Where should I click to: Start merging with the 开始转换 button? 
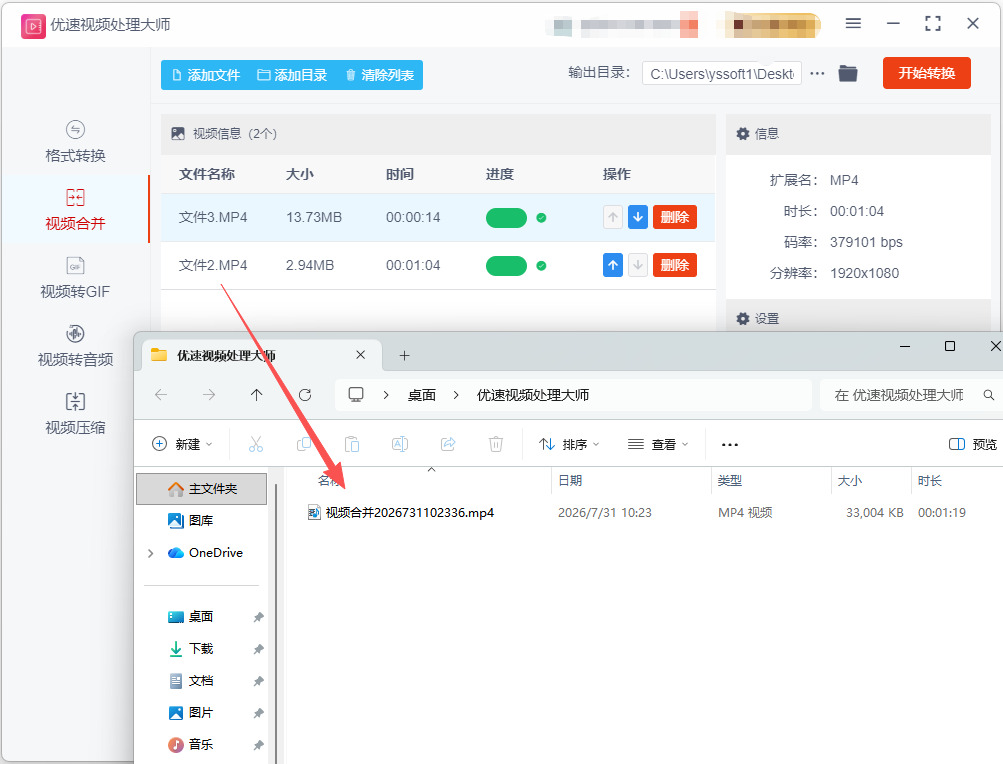(x=926, y=73)
